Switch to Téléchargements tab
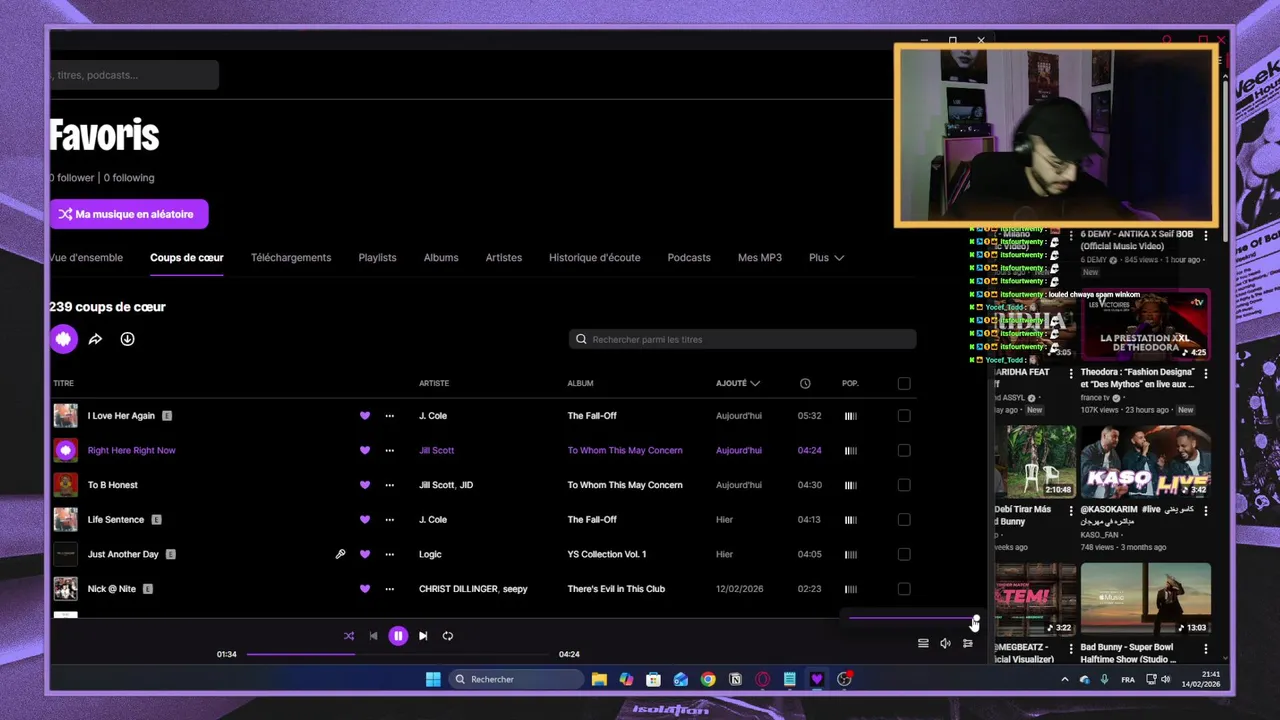Screen dimensions: 1280x720 tap(291, 258)
